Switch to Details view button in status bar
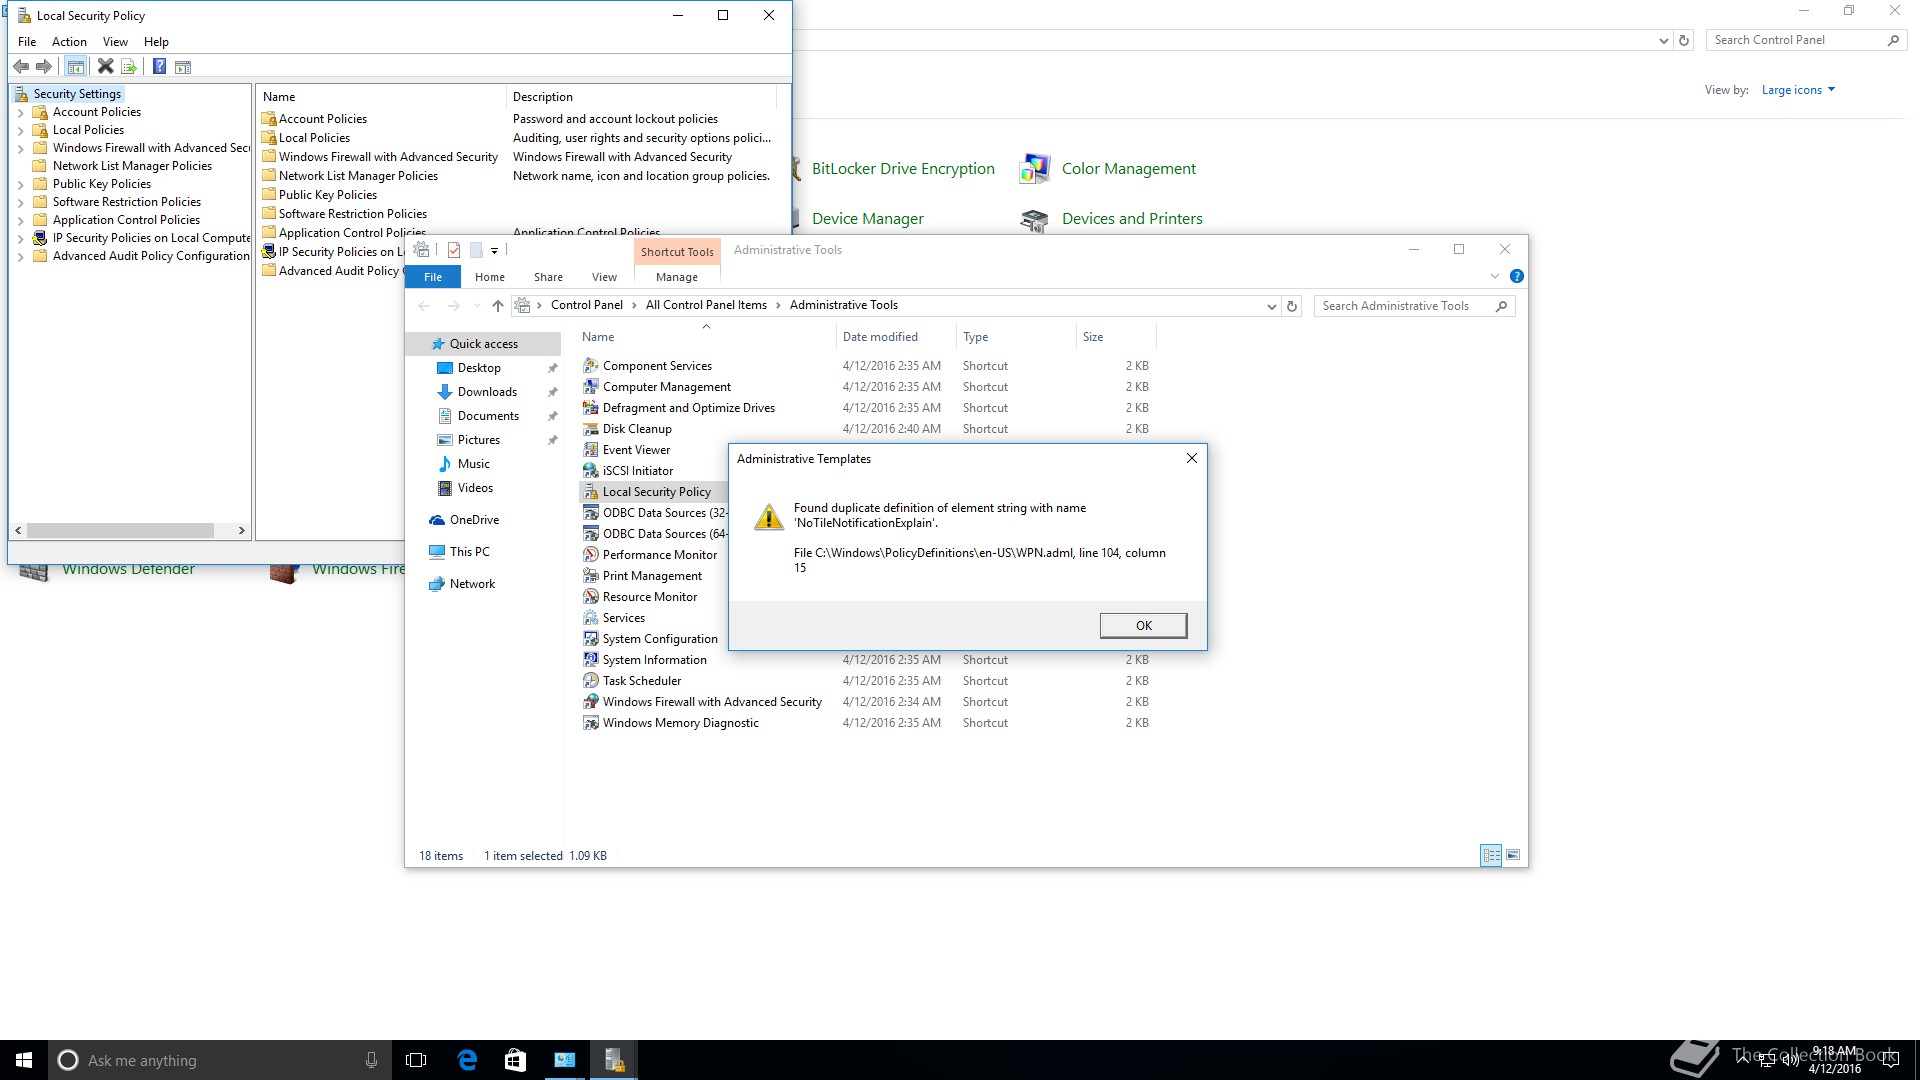Image resolution: width=1920 pixels, height=1080 pixels. point(1491,855)
